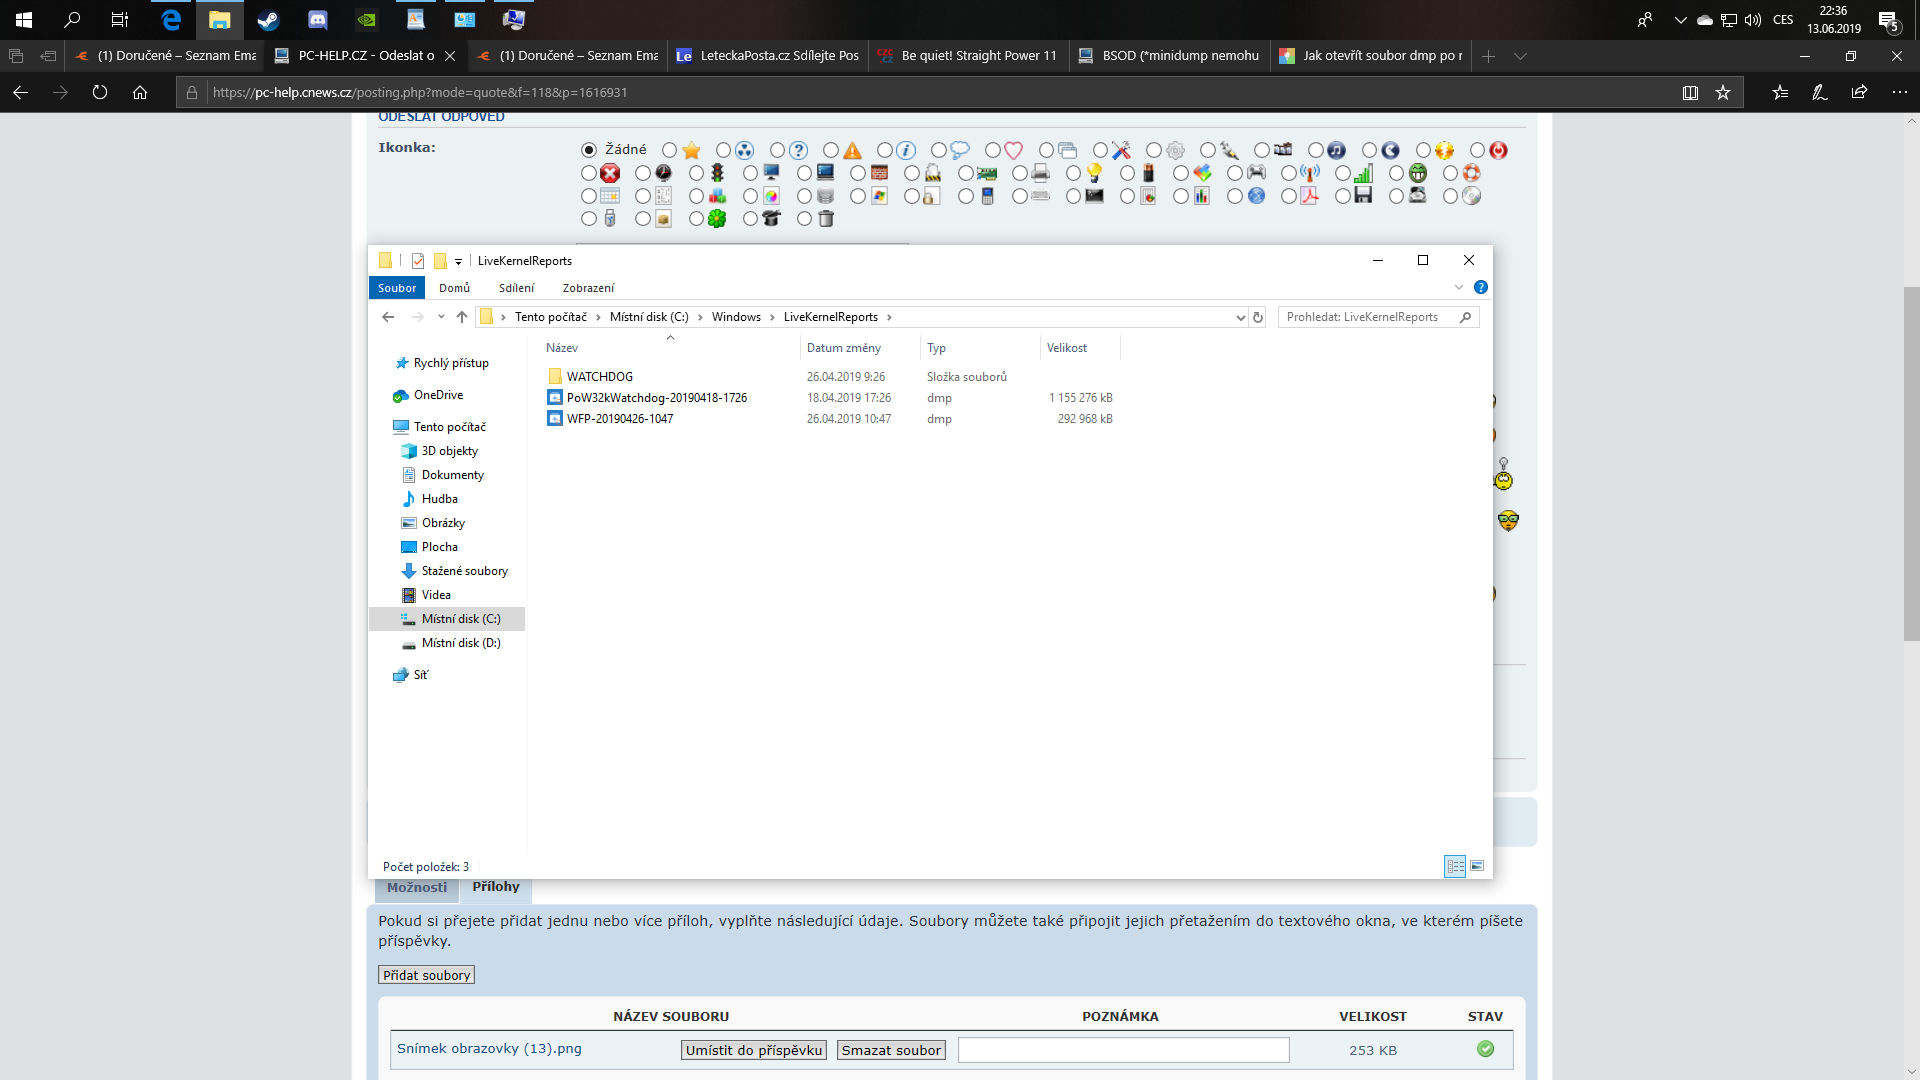Select the Žádné icon radio button
Viewport: 1920px width, 1080px height.
point(589,150)
